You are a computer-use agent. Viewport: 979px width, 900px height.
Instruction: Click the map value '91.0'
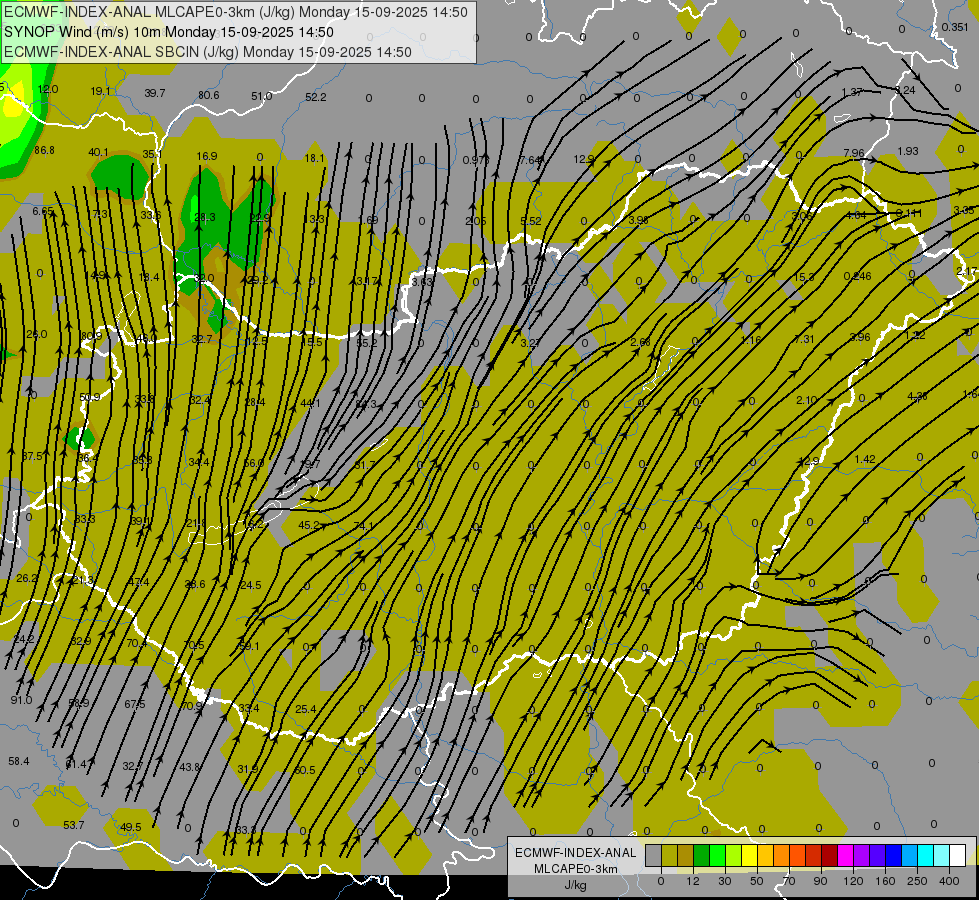click(21, 700)
